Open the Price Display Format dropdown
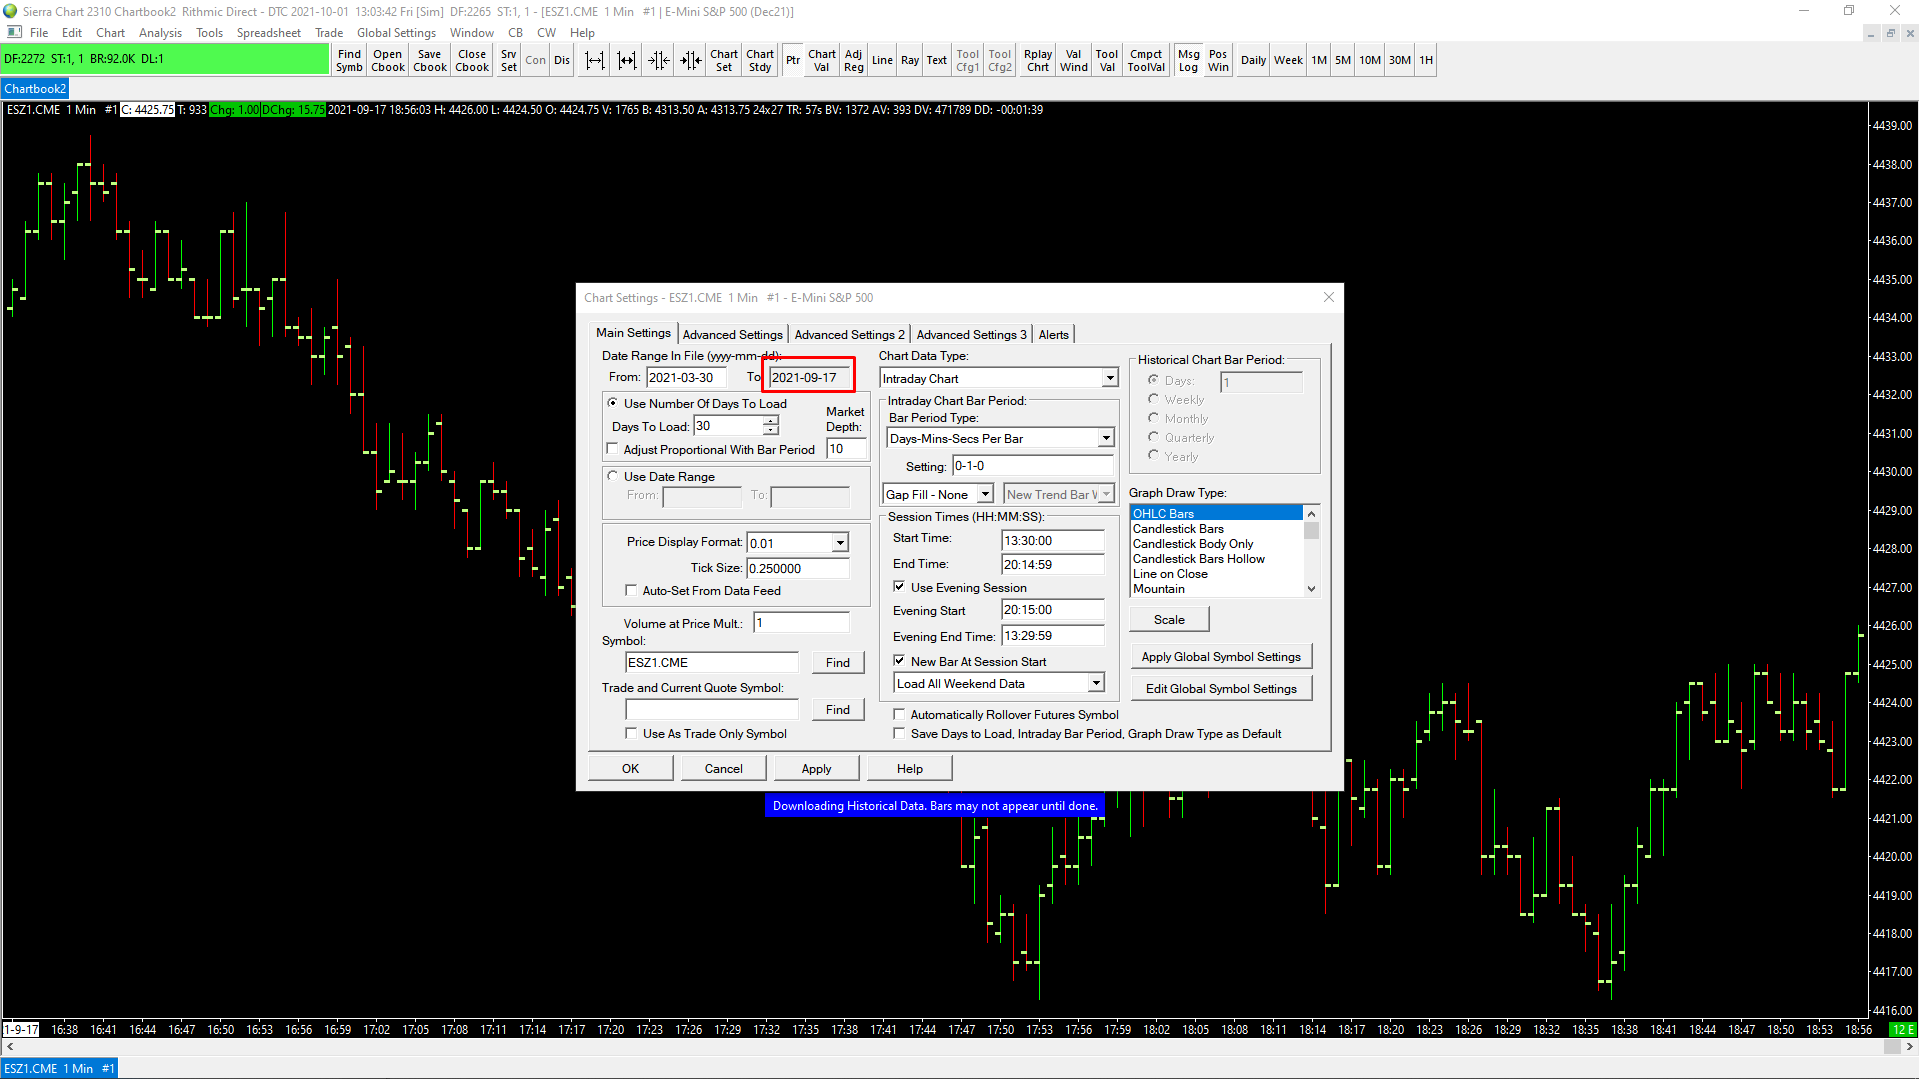This screenshot has width=1919, height=1079. click(x=840, y=543)
